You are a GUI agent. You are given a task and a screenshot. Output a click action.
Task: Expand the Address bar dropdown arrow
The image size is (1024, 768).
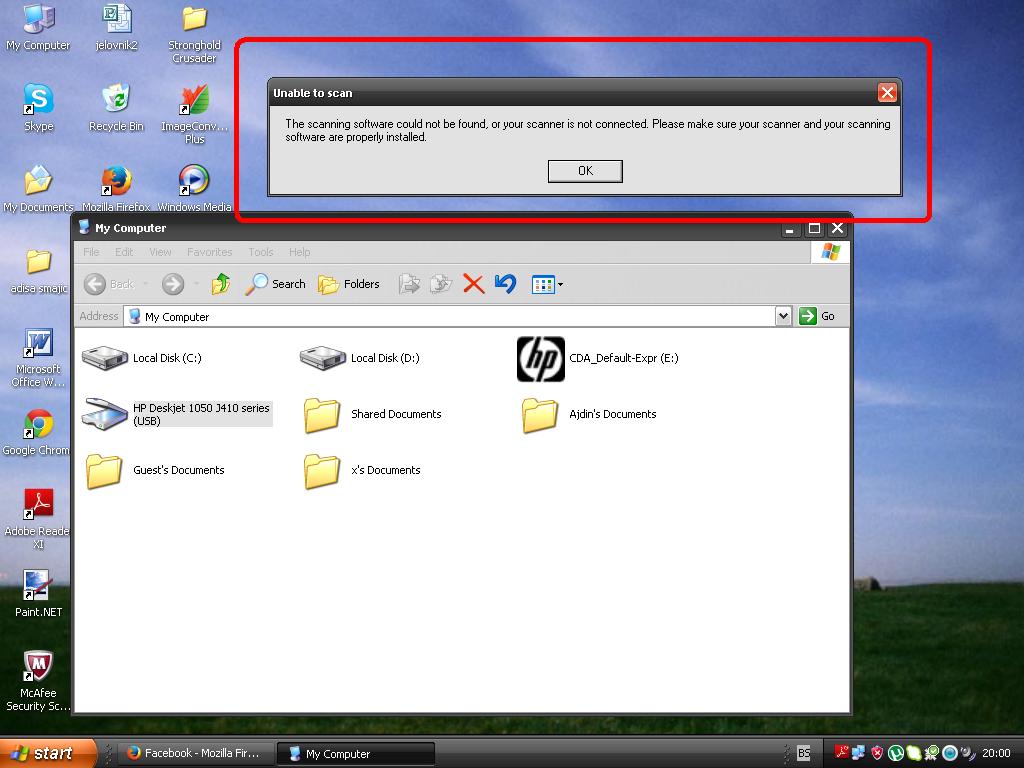point(783,316)
